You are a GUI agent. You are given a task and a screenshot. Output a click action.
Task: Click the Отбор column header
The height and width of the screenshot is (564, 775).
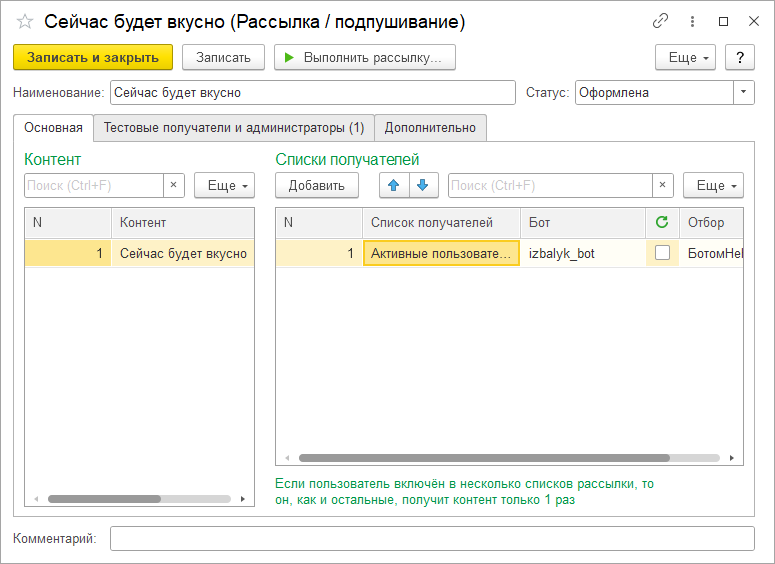click(711, 222)
